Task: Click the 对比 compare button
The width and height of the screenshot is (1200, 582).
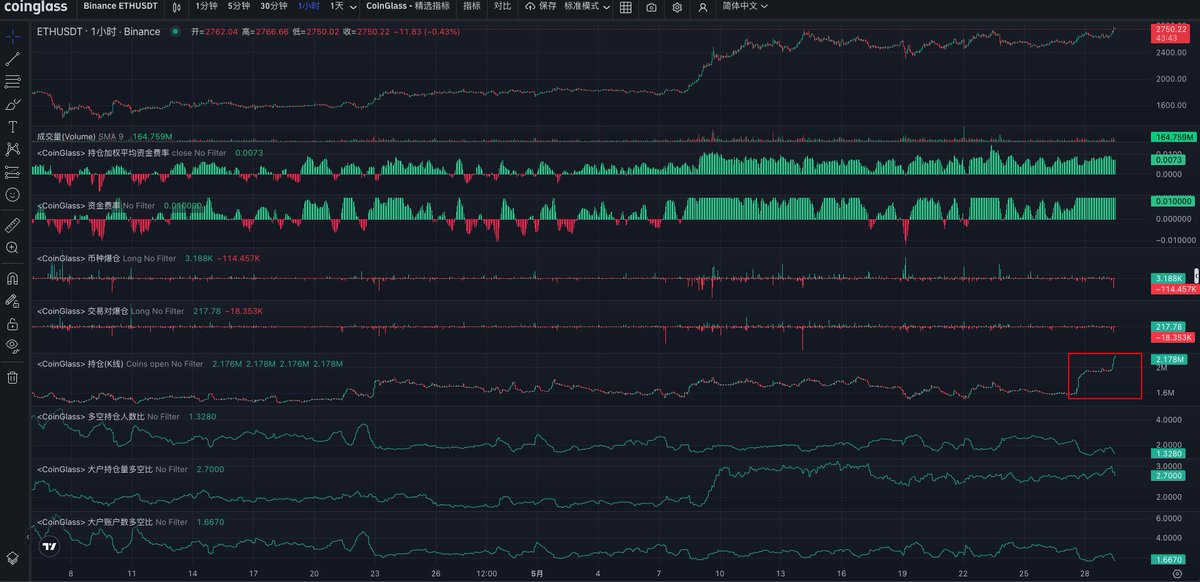Action: [502, 6]
